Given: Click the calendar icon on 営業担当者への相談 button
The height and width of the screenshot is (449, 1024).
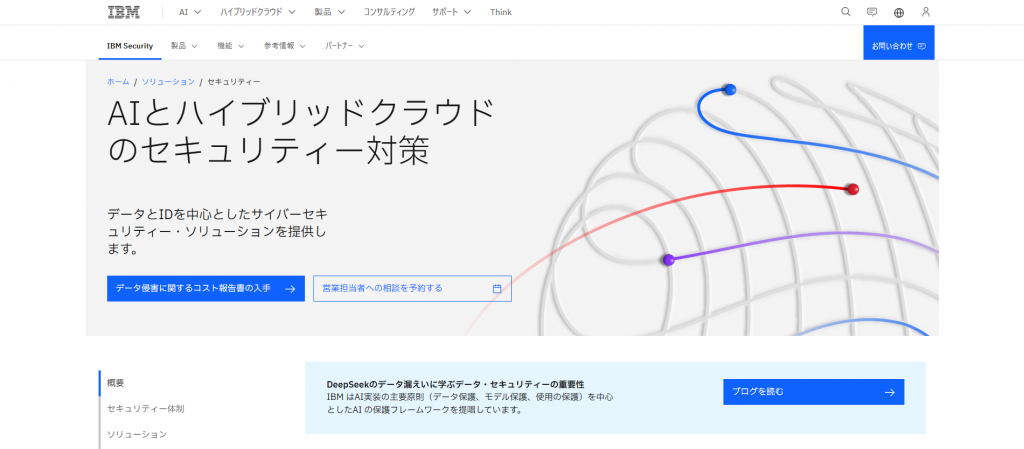Looking at the screenshot, I should point(497,288).
